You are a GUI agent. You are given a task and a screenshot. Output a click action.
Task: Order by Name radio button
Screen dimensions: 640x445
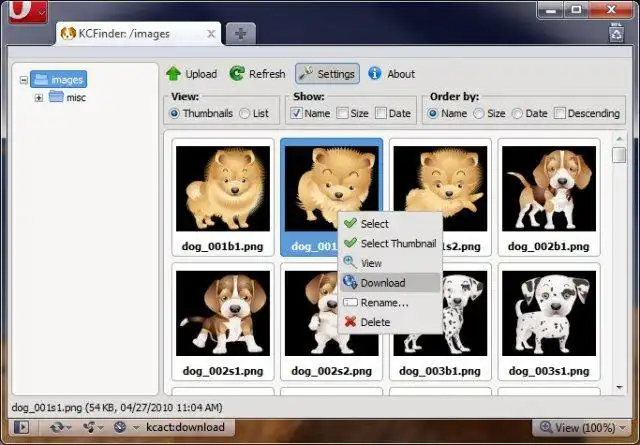[433, 113]
